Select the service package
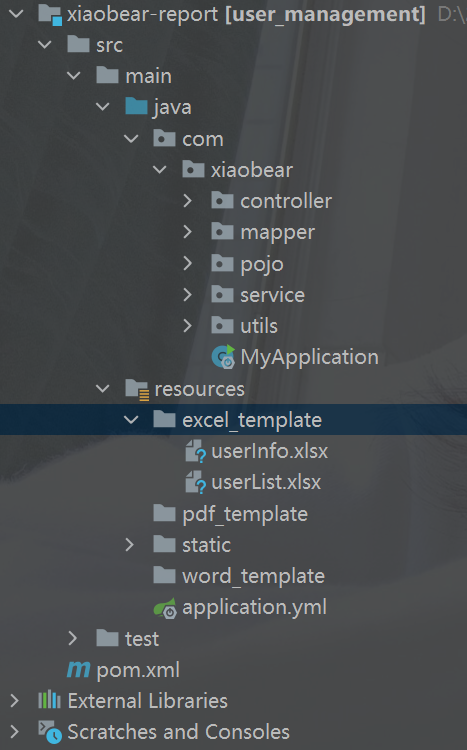Viewport: 467px width, 750px height. click(272, 295)
